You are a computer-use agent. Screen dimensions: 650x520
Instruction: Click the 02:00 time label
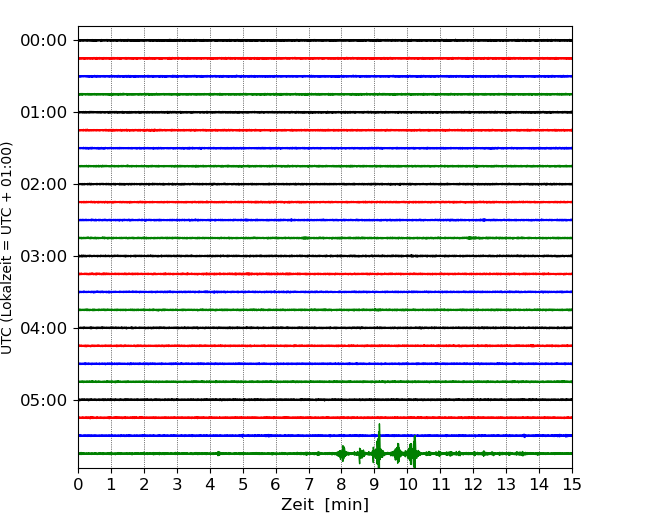tap(44, 185)
